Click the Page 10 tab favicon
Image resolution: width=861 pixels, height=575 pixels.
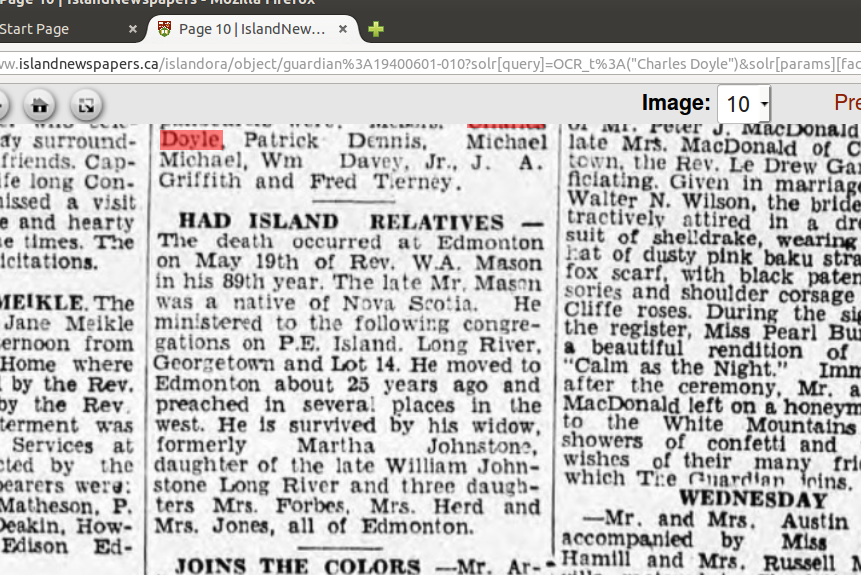pos(165,29)
